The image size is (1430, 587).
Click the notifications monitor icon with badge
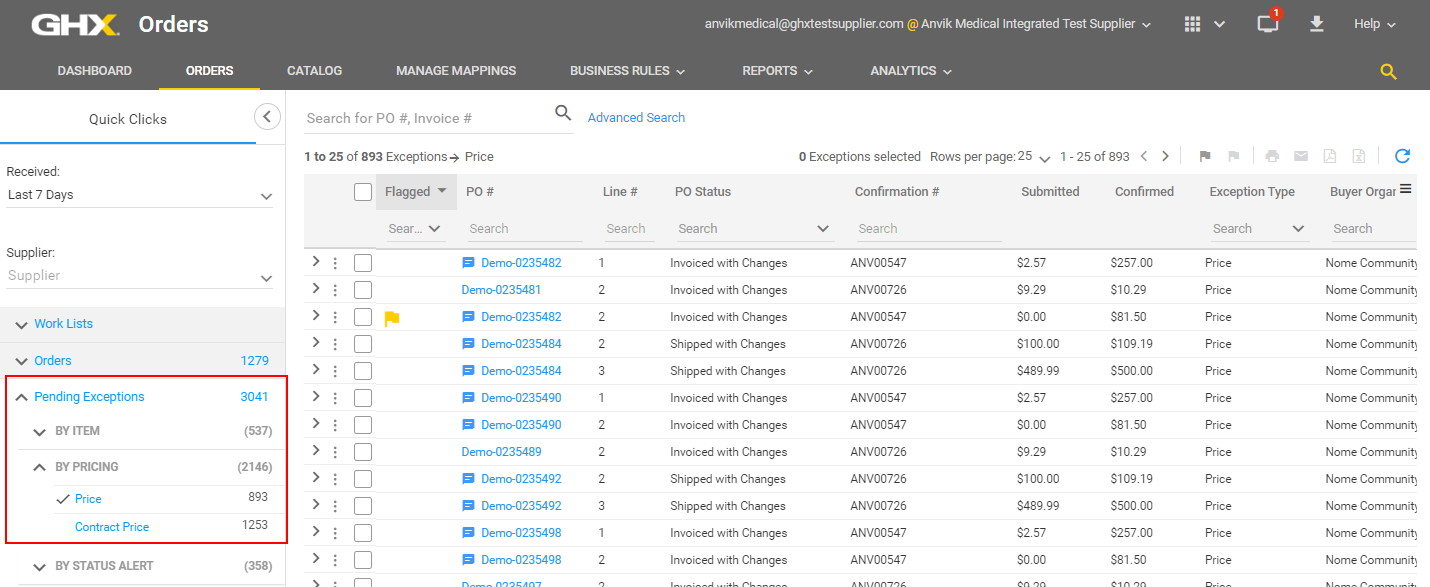pyautogui.click(x=1268, y=24)
